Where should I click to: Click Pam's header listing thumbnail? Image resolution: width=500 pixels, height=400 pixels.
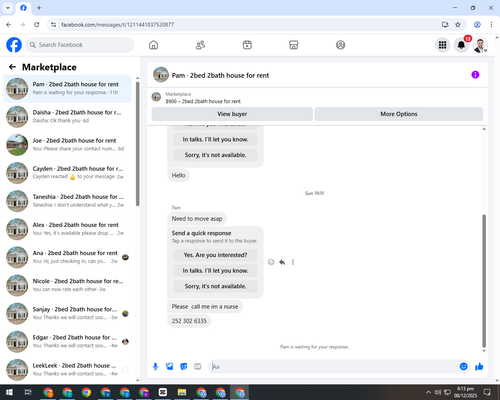pos(161,75)
